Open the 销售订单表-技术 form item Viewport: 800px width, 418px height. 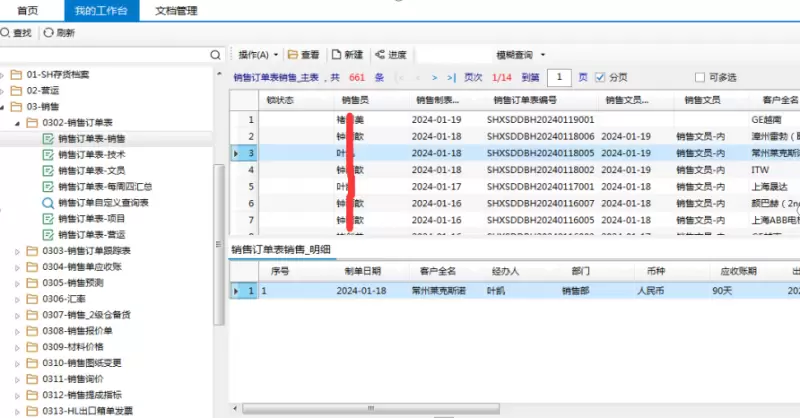coord(48,155)
